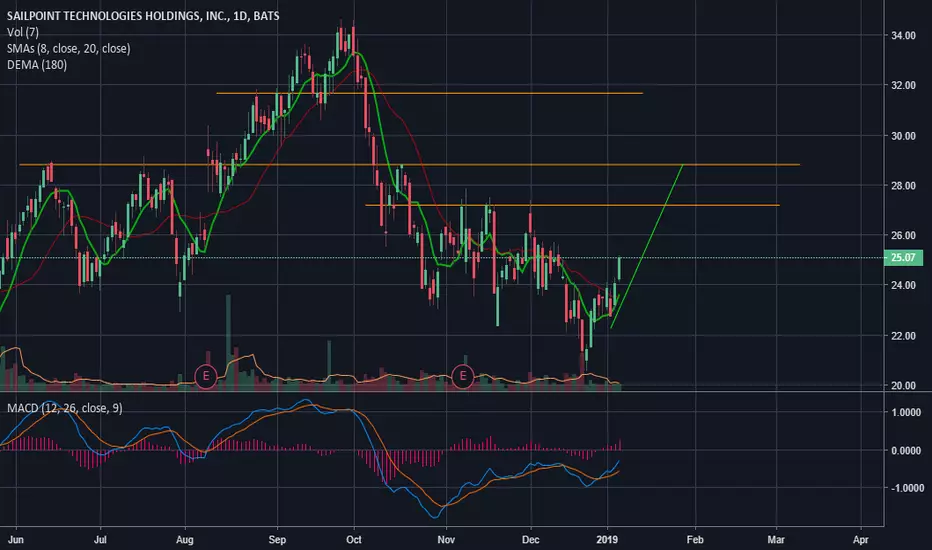932x550 pixels.
Task: Click the Nov label on time axis
Action: [446, 540]
